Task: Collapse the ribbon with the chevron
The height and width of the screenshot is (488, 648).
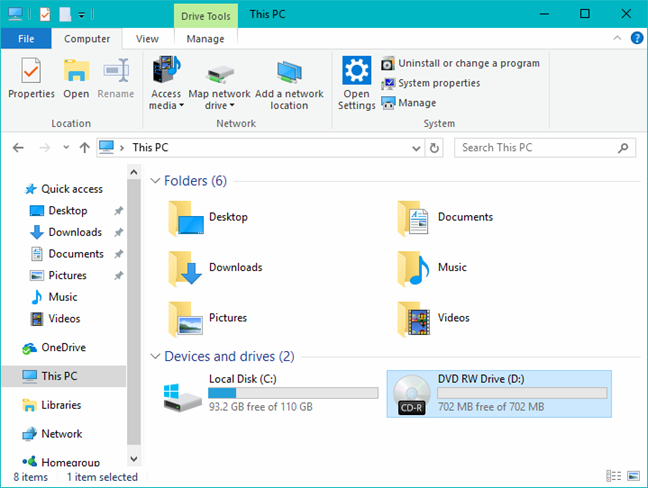Action: [x=617, y=38]
